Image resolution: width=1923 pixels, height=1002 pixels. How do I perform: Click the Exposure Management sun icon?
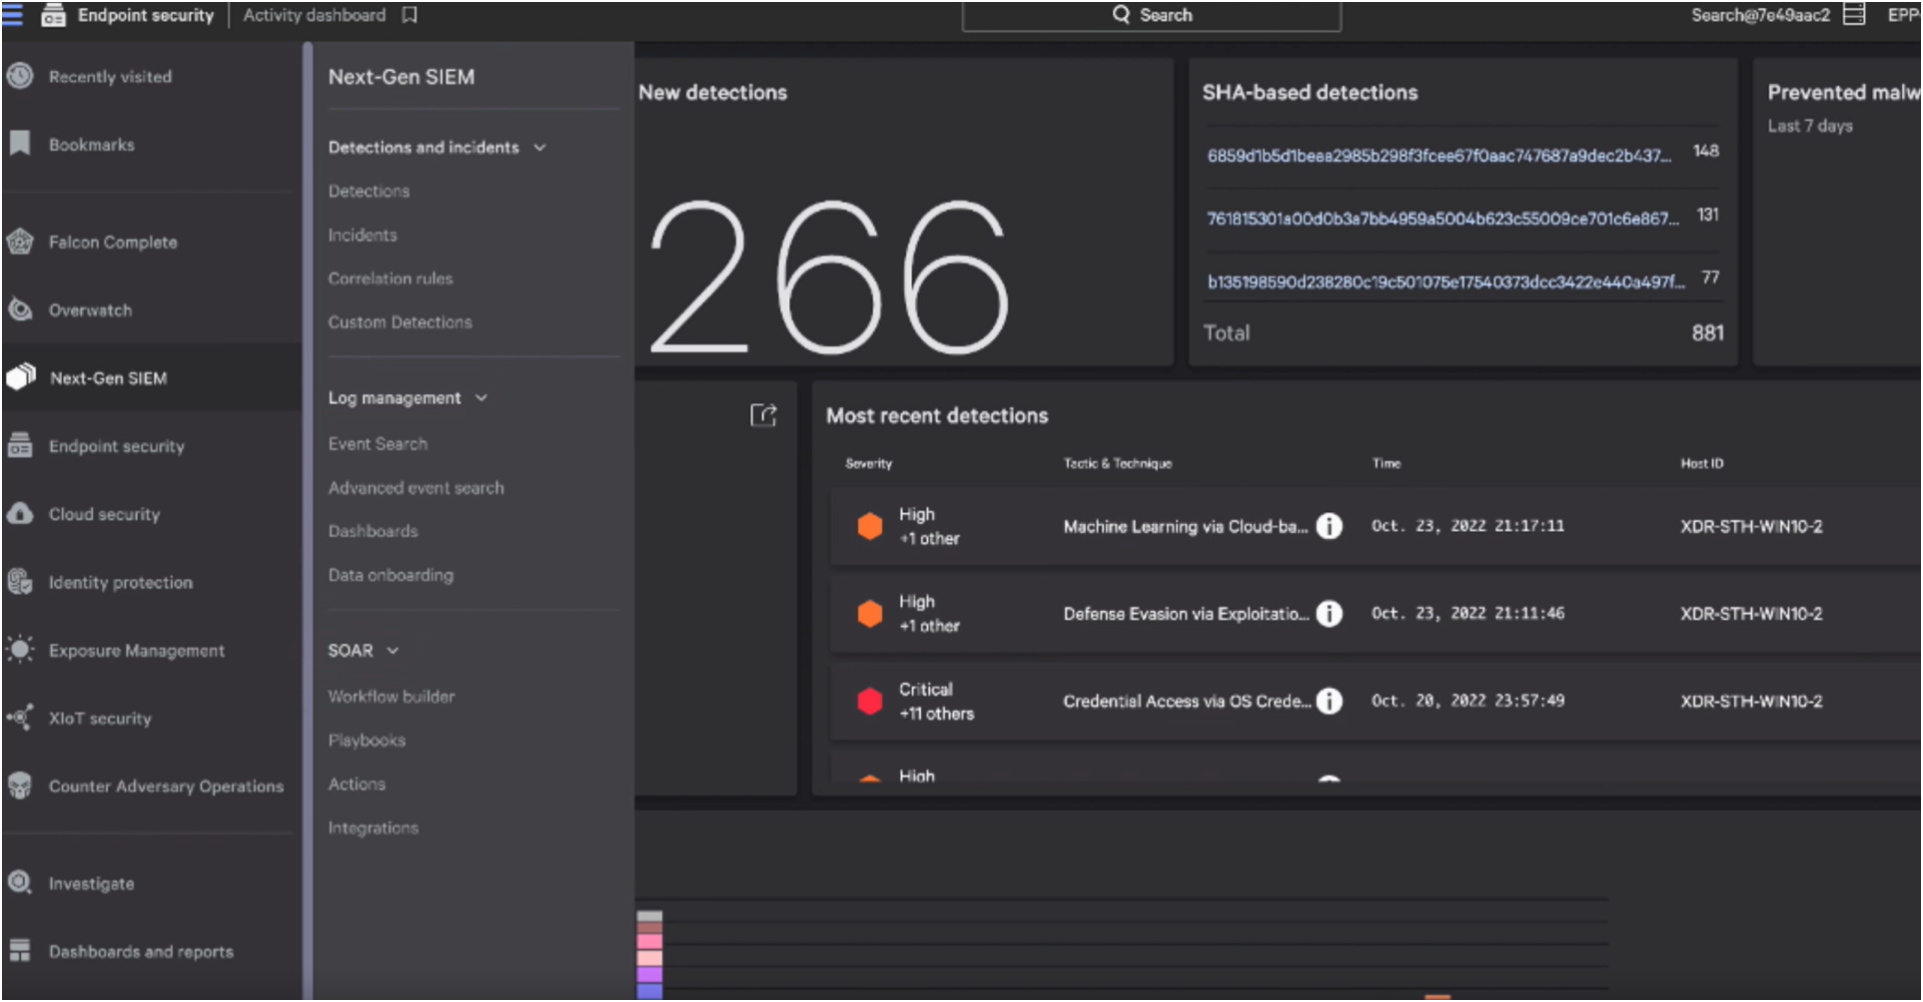click(20, 649)
